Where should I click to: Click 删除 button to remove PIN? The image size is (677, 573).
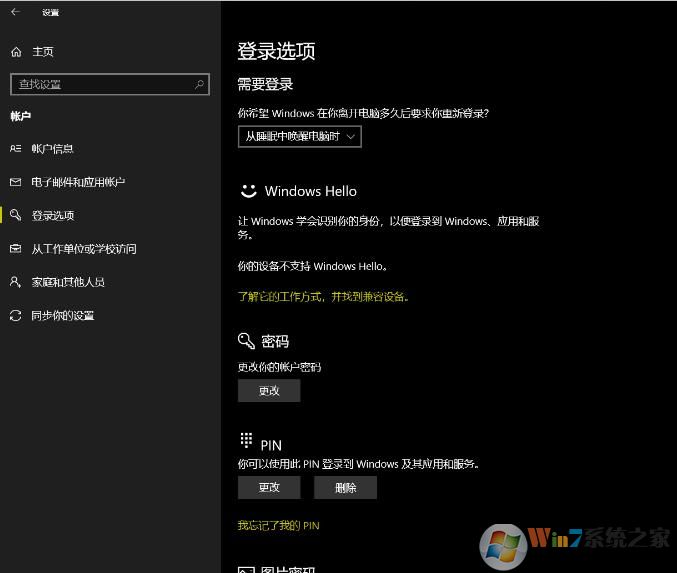pos(345,488)
